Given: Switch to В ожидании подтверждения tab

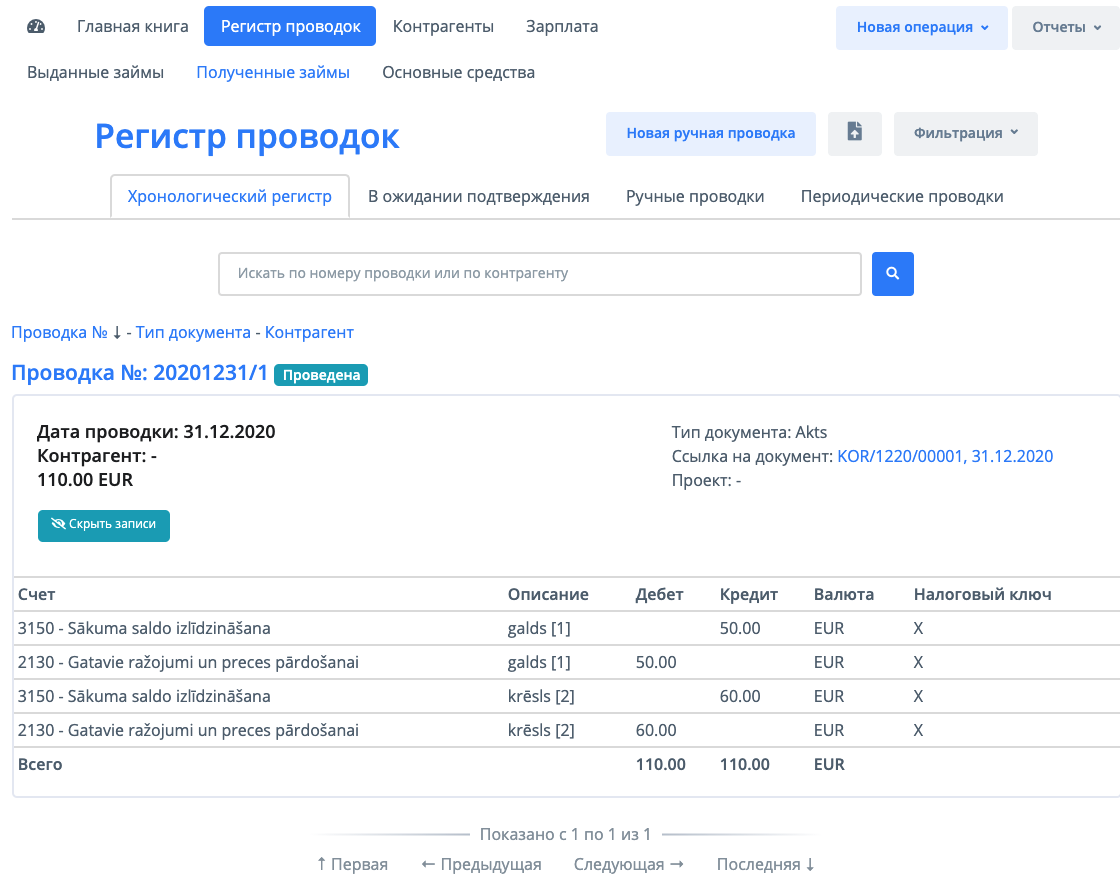Looking at the screenshot, I should (479, 196).
